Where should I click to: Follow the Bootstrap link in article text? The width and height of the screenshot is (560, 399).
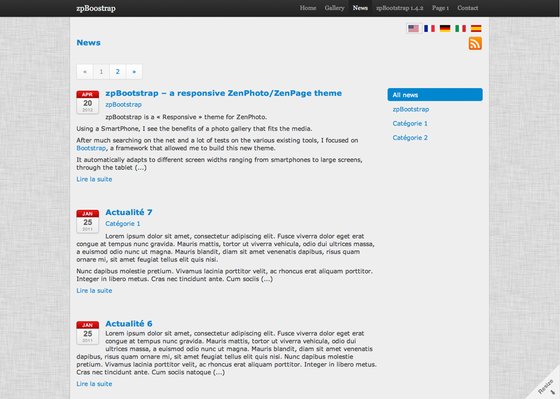(91, 148)
